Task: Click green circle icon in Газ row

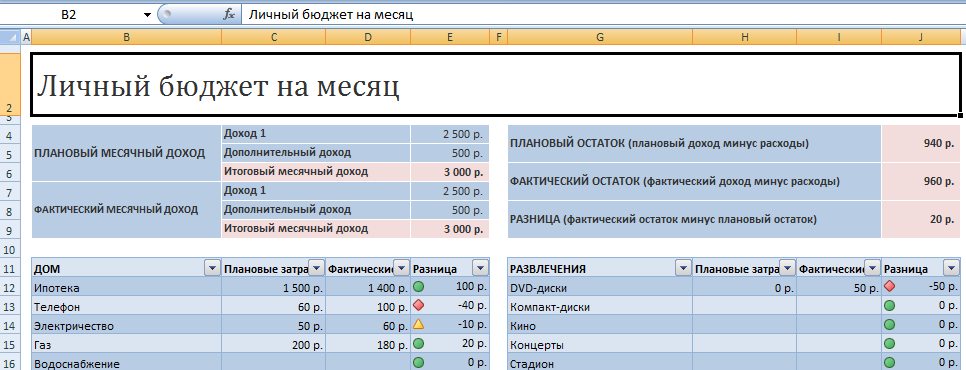Action: click(x=418, y=343)
